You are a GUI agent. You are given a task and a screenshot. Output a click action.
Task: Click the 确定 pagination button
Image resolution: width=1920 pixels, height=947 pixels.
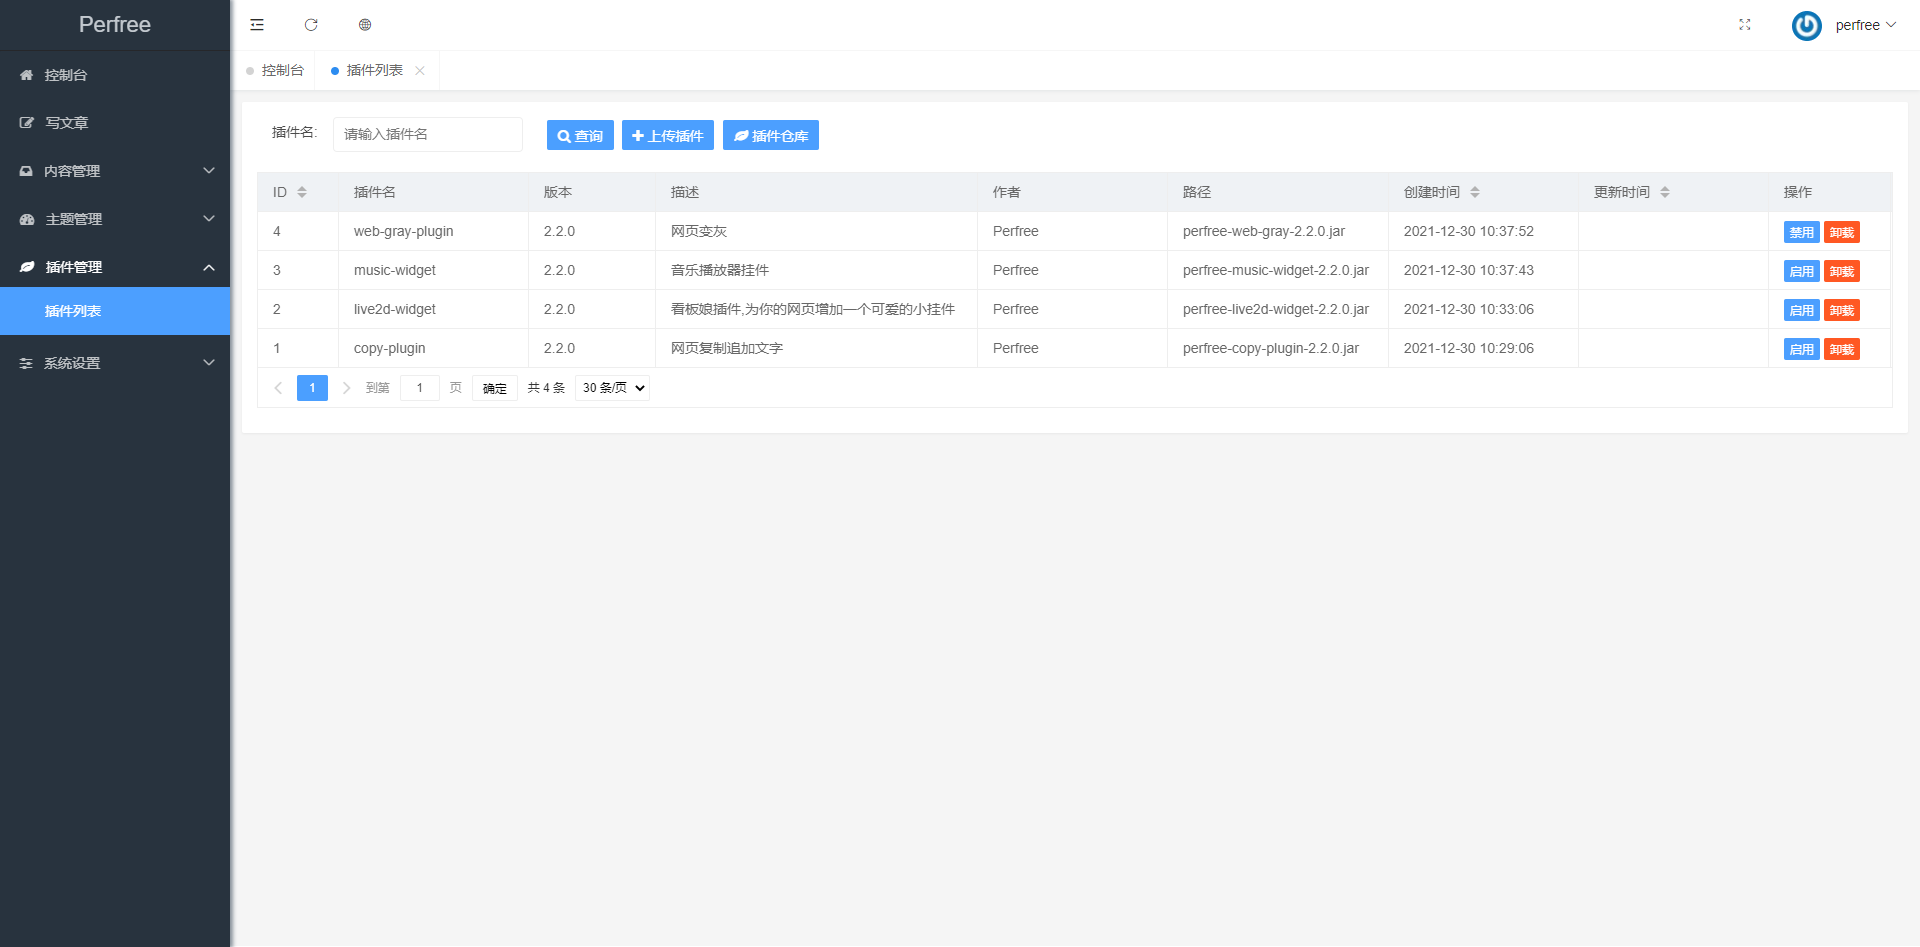(495, 388)
